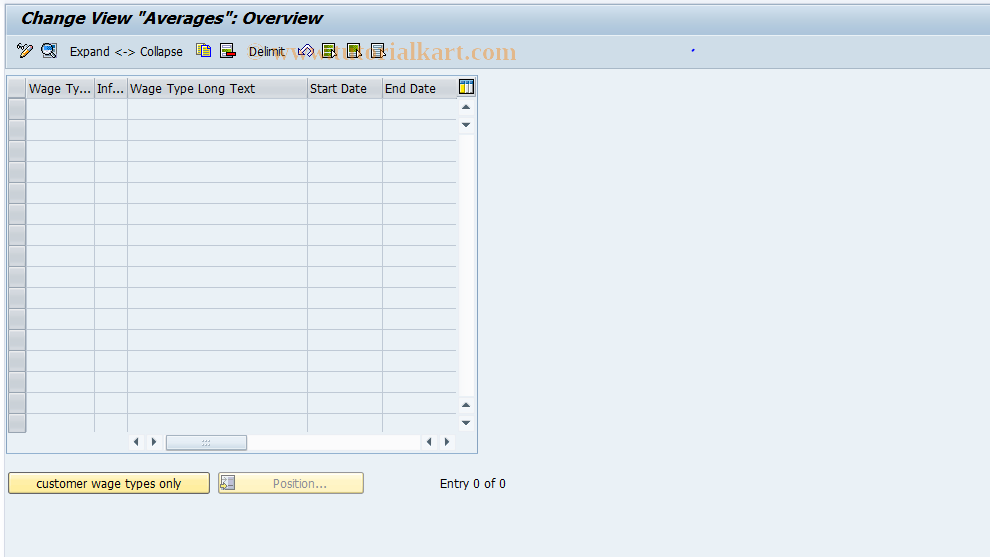Click top scroll down arrow of table
The image size is (990, 557).
click(466, 125)
